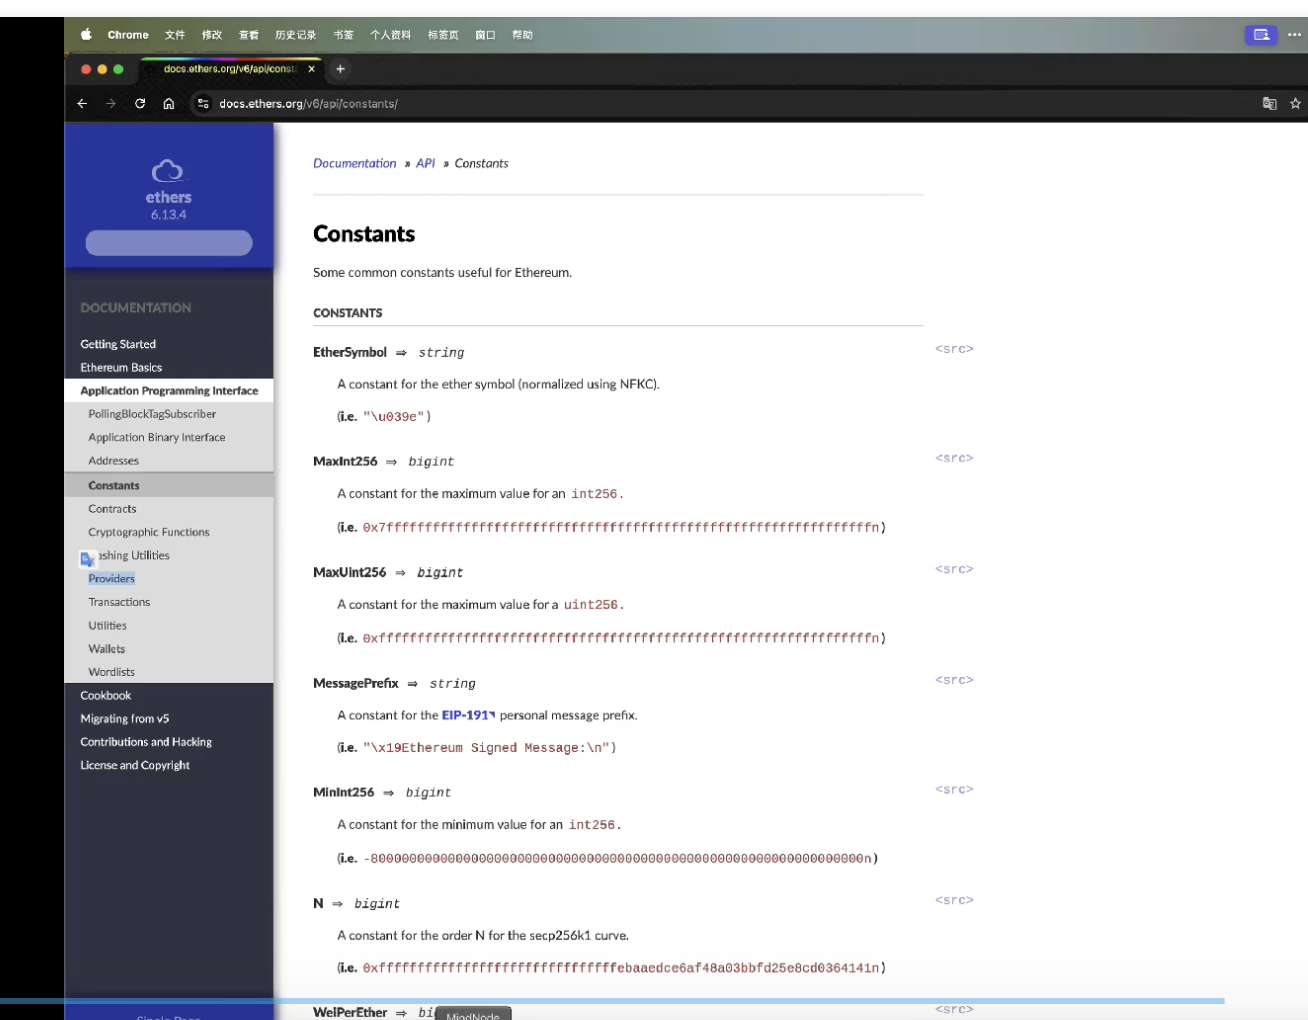Close the docs.ethers.org tab
1308x1020 pixels.
(x=312, y=69)
